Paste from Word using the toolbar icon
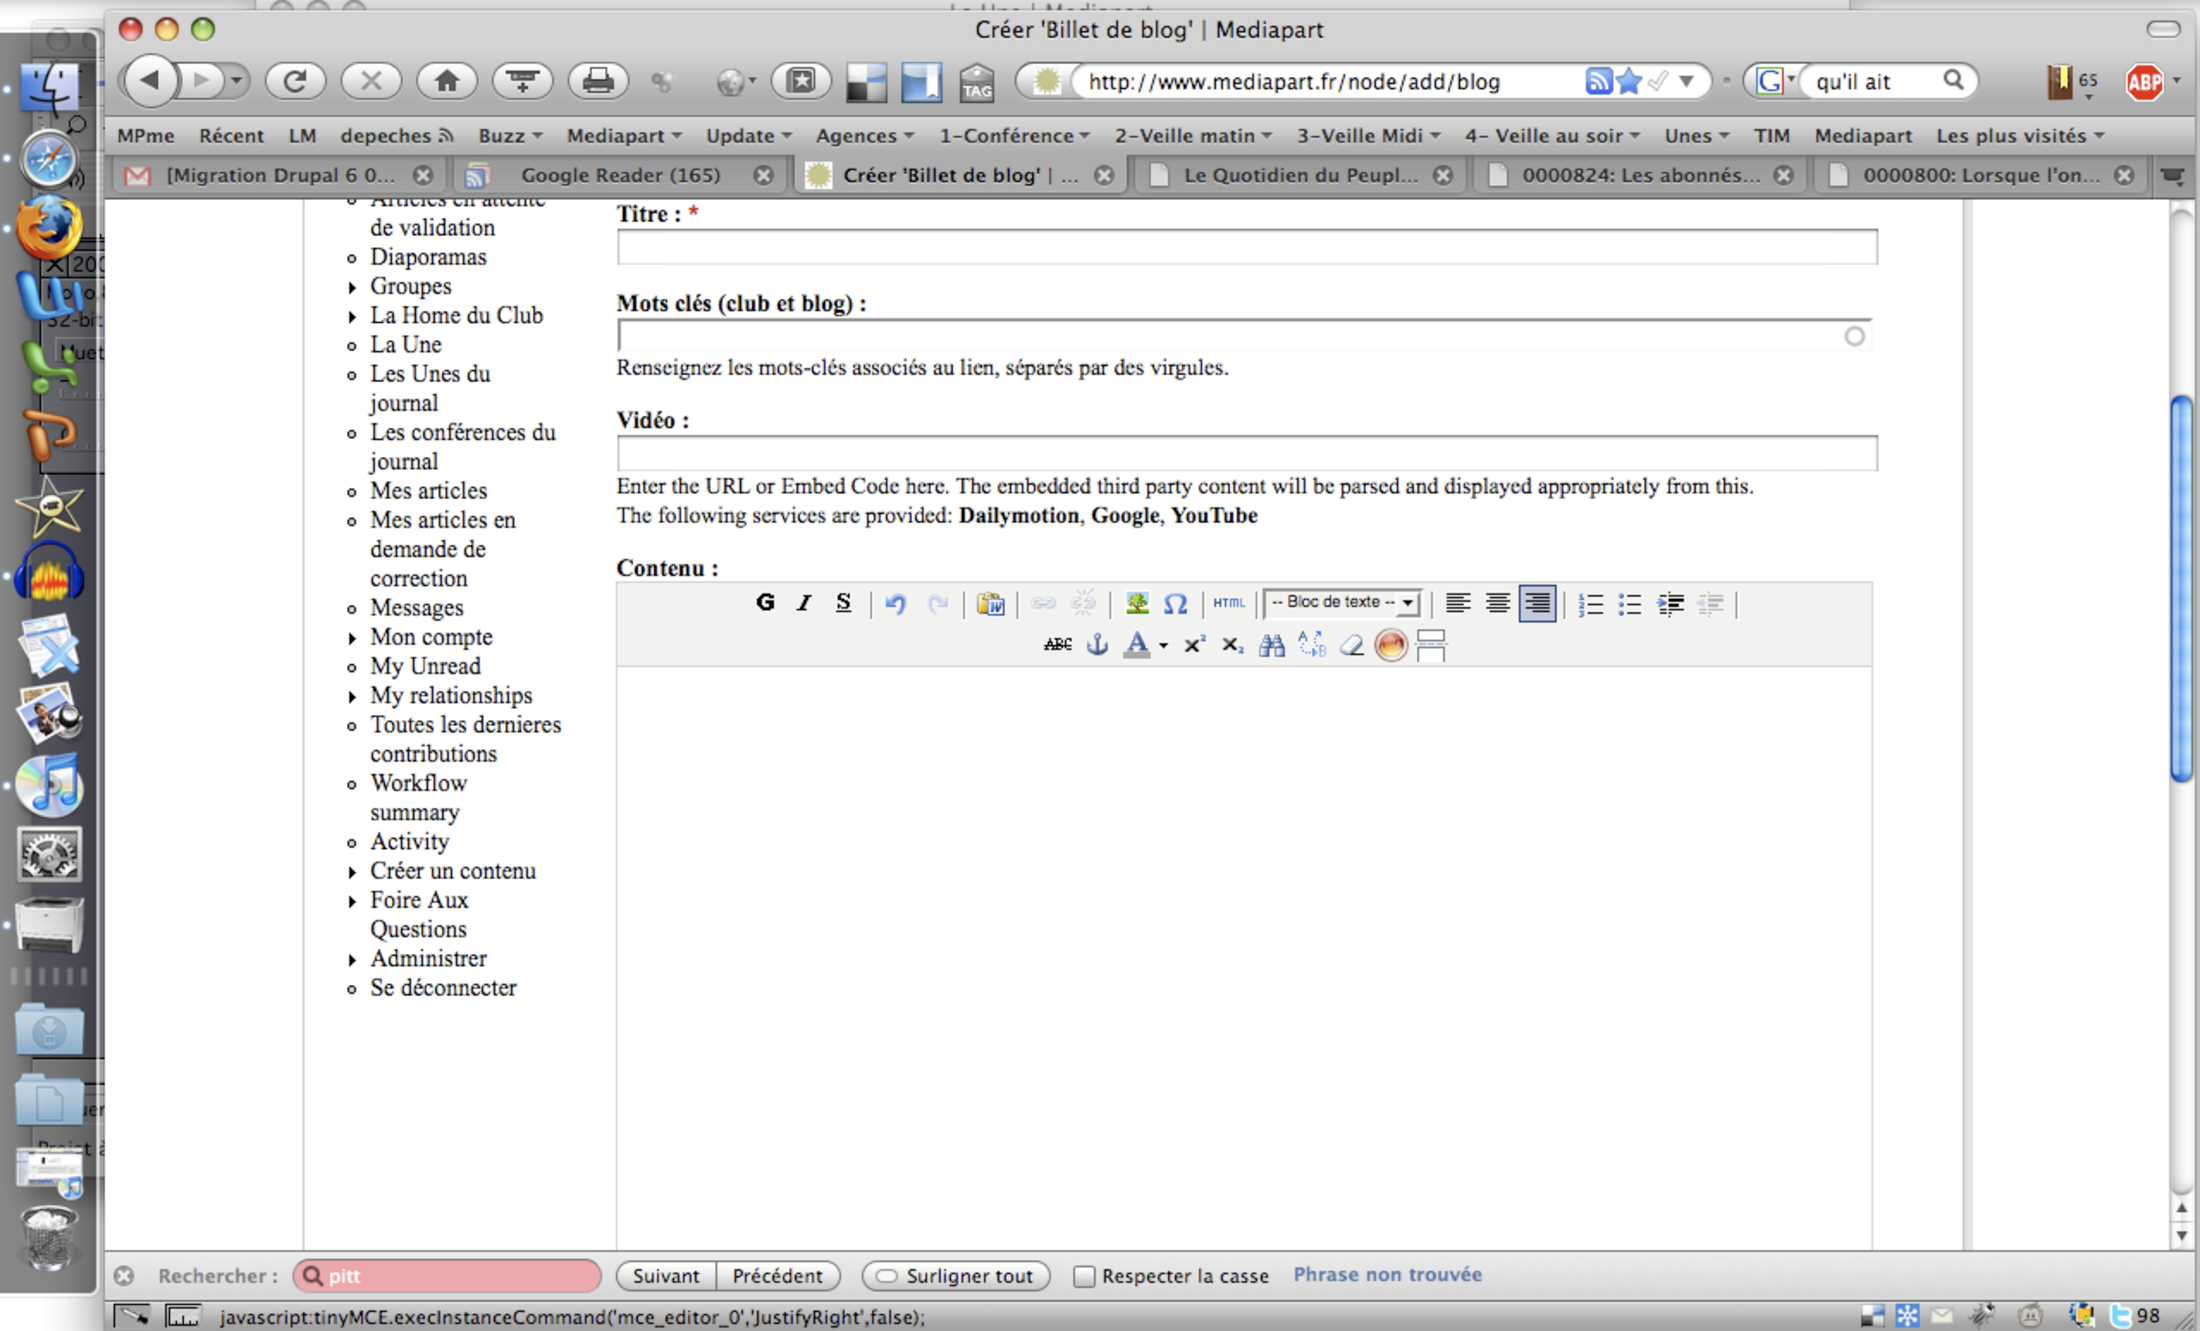 [x=991, y=604]
